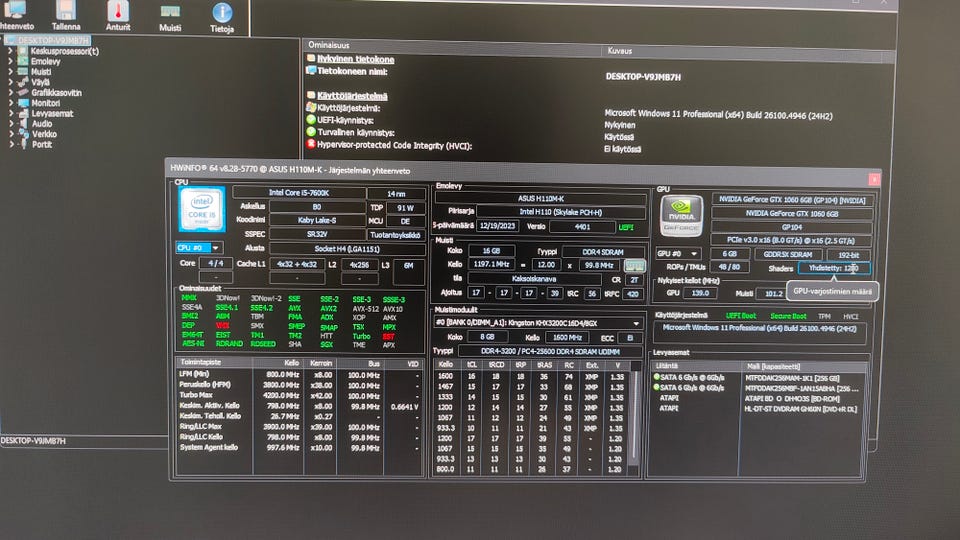
Task: Click the Emolevy tree icon
Action: coord(23,61)
